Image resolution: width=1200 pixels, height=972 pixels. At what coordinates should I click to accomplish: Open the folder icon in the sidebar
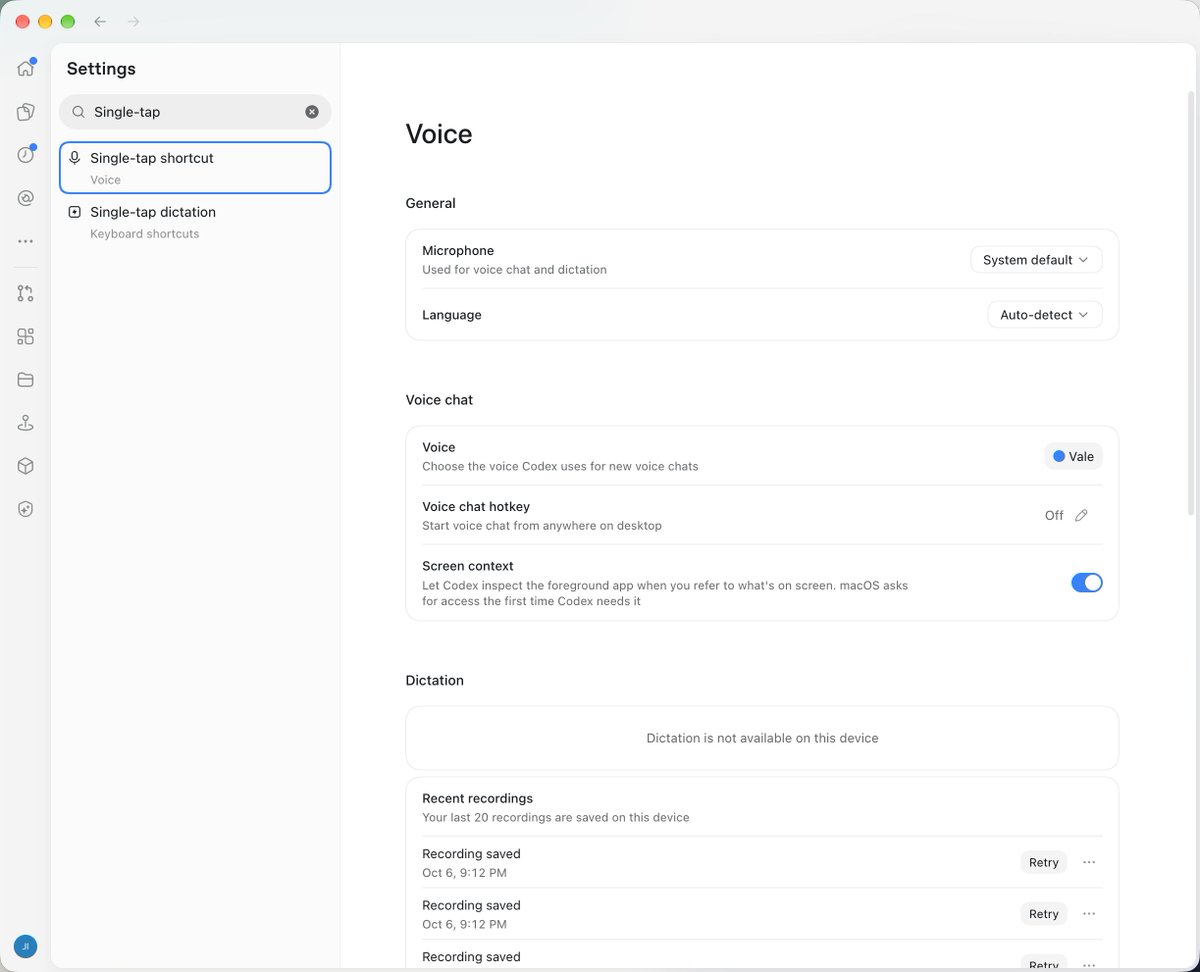pyautogui.click(x=26, y=380)
